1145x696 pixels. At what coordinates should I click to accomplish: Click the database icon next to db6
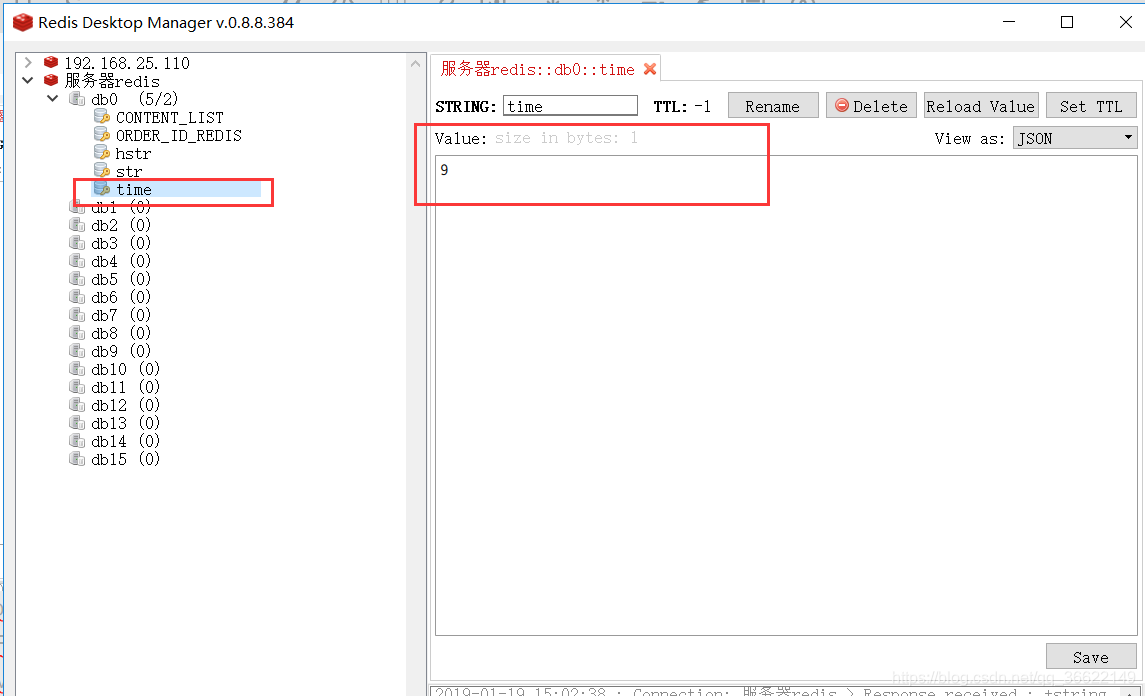(77, 297)
